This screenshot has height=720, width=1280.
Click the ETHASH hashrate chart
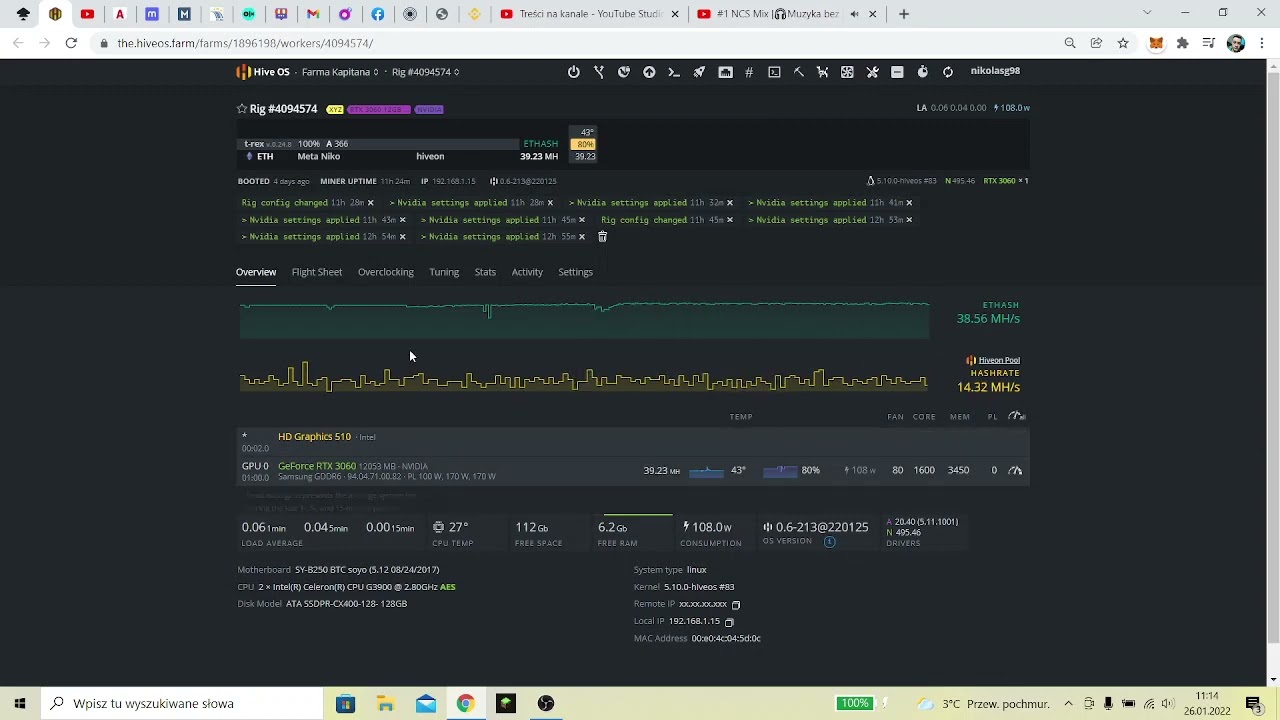point(584,320)
